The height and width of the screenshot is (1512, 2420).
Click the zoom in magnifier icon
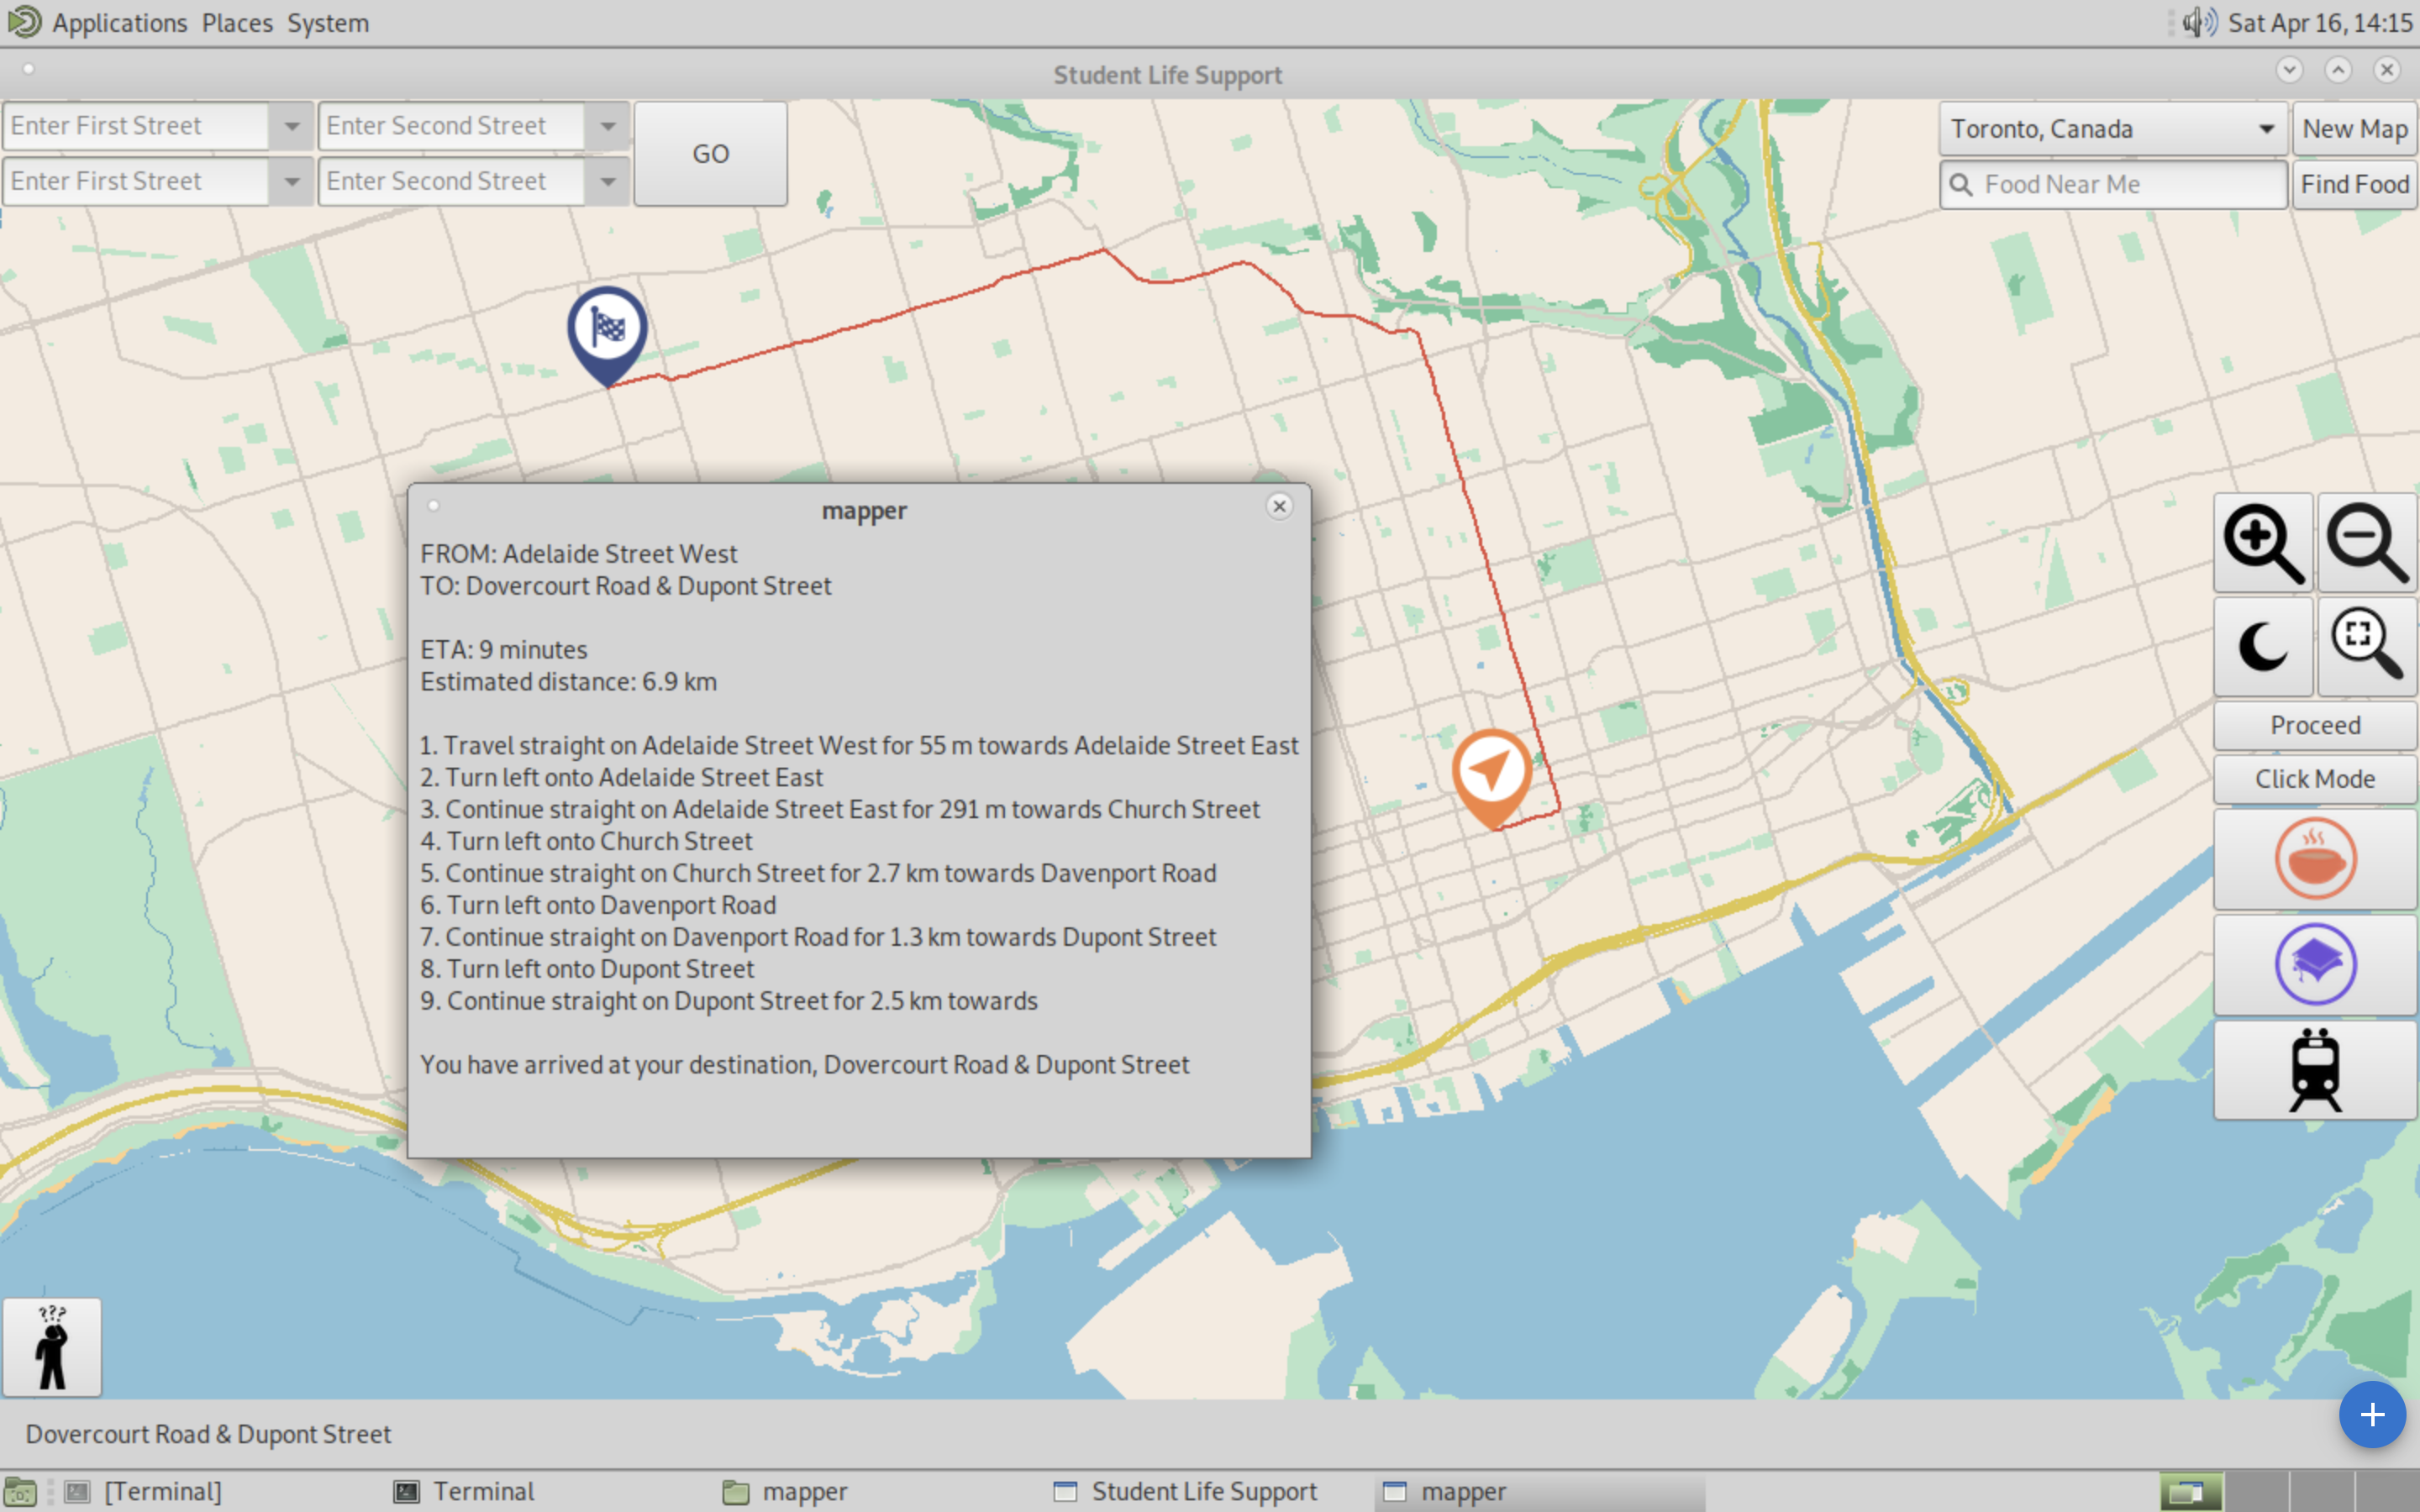click(2262, 543)
